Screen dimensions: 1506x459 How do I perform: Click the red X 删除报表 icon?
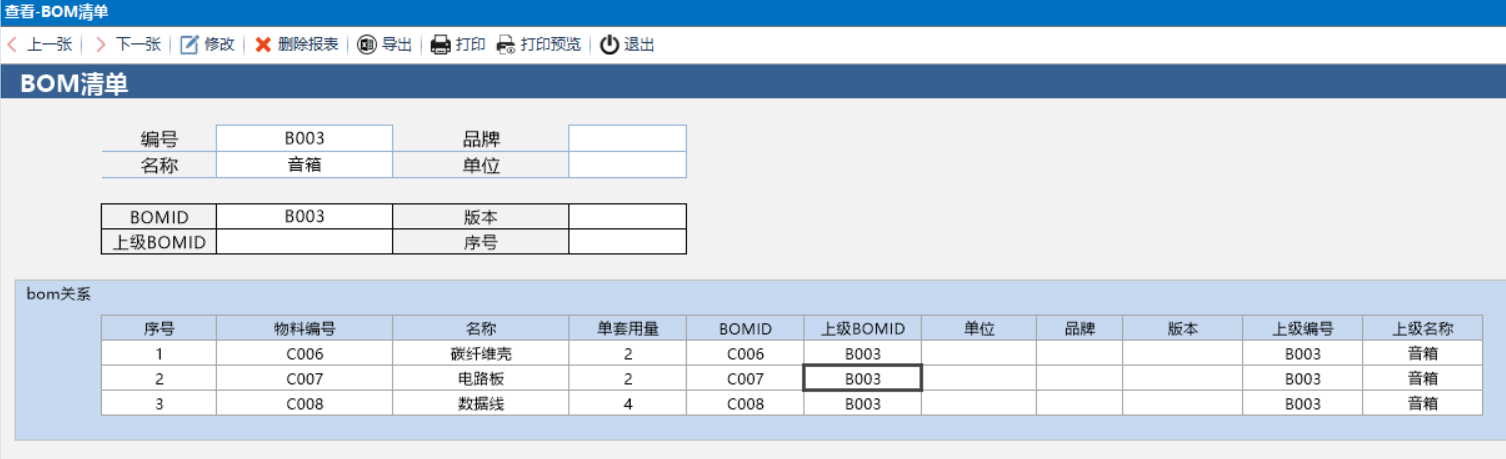click(x=263, y=44)
